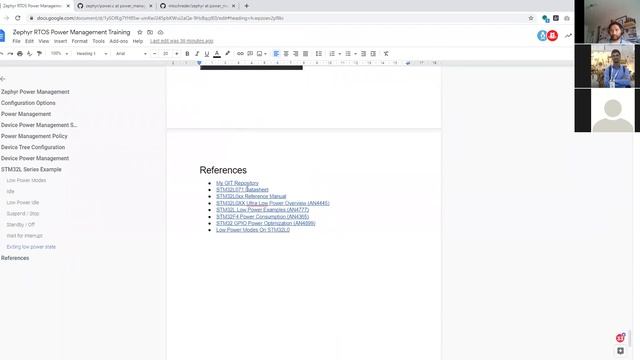Open the Insert menu
This screenshot has width=640, height=360.
pos(60,41)
